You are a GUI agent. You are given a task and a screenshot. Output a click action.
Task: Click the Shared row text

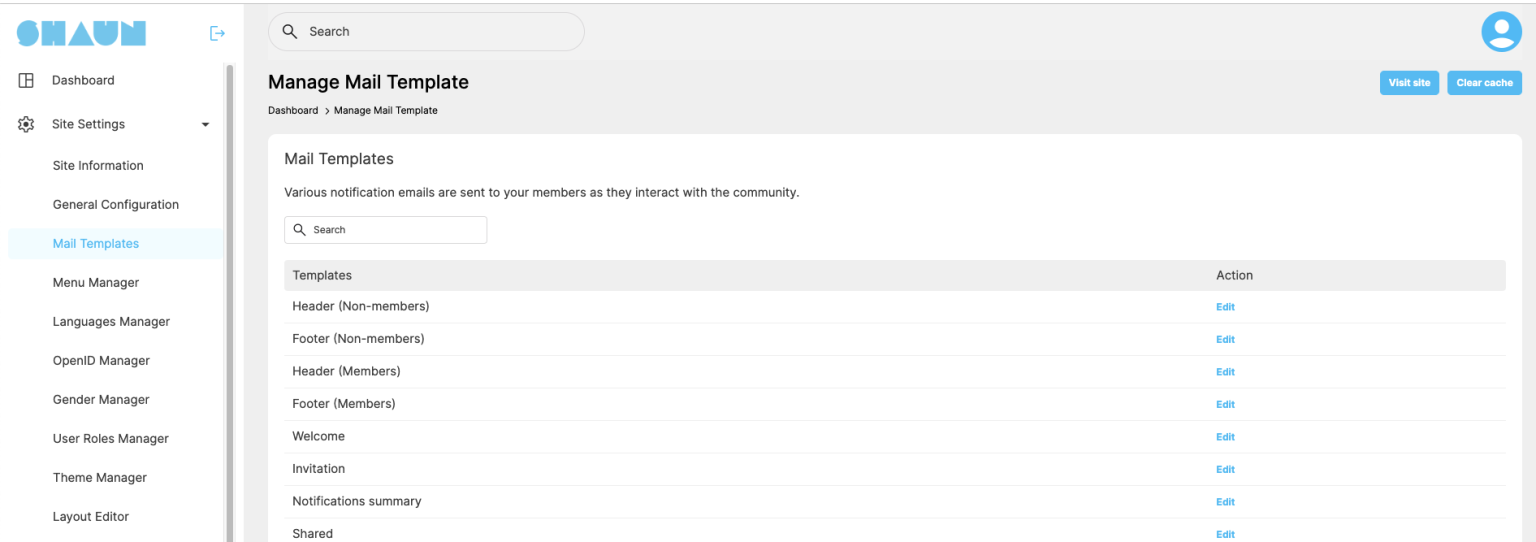pos(312,534)
